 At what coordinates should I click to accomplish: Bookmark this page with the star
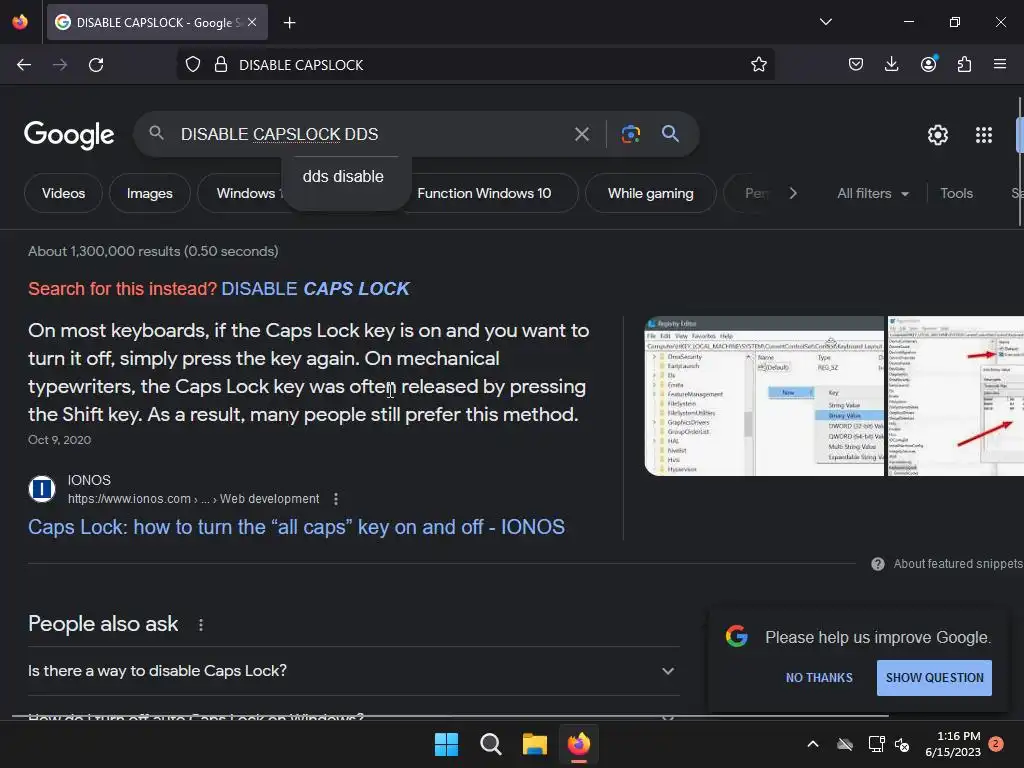click(758, 65)
